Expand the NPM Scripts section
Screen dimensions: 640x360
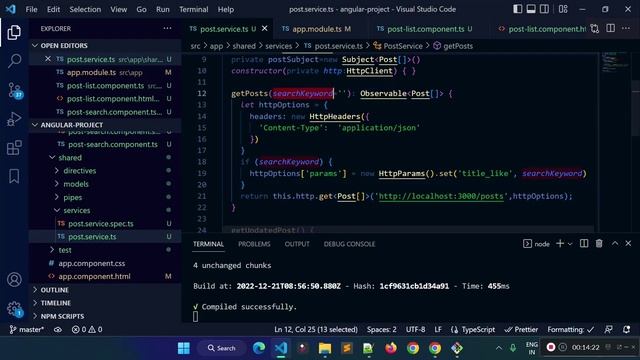coord(105,316)
